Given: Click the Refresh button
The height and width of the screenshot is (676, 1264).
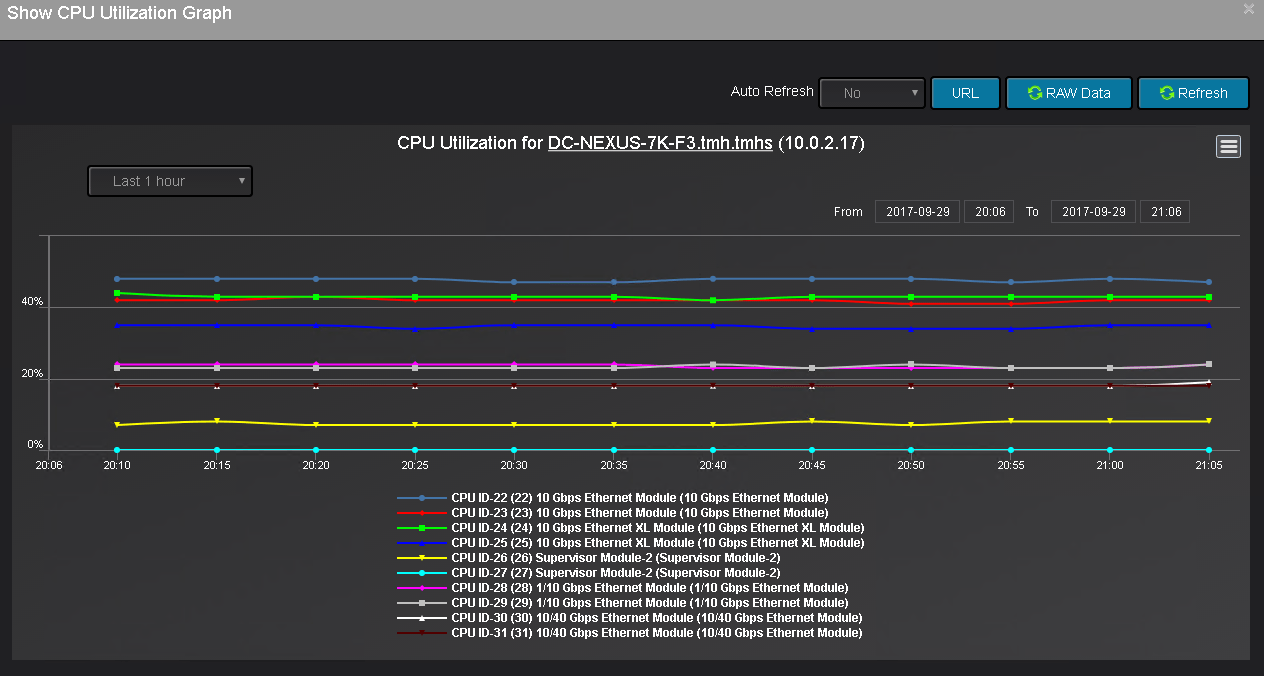Looking at the screenshot, I should (x=1193, y=92).
